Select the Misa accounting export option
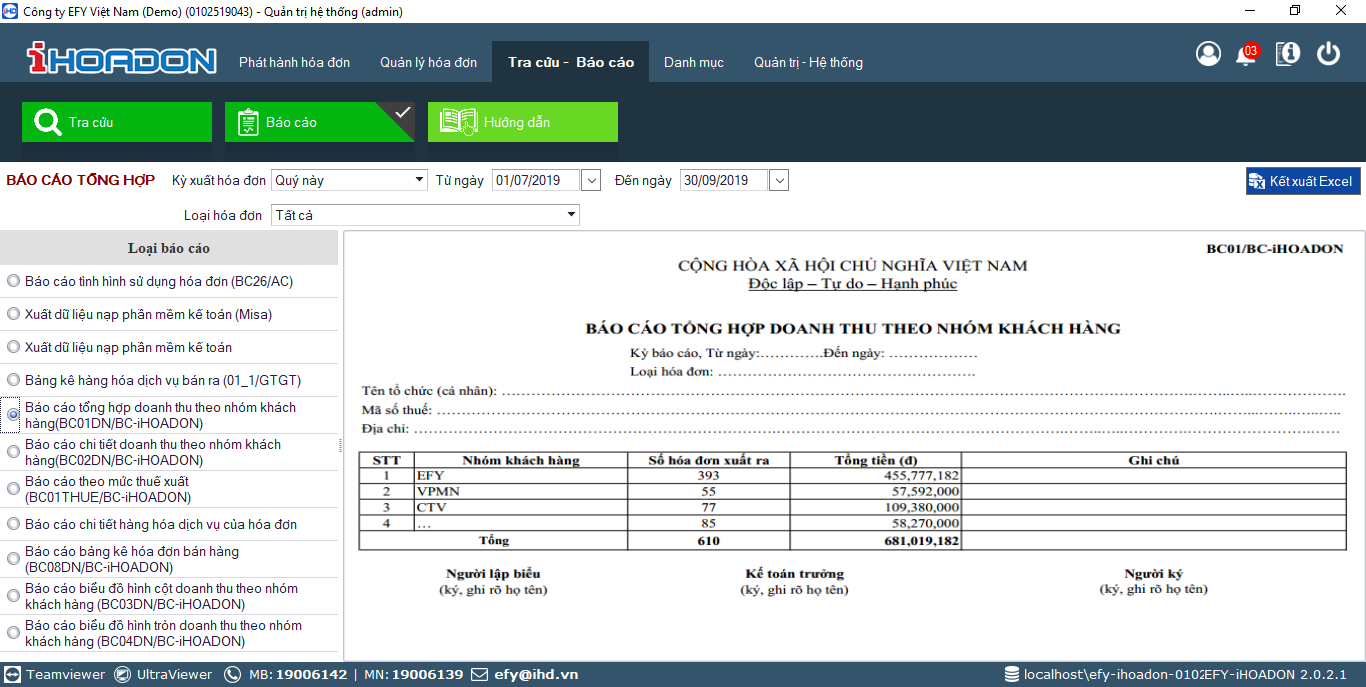This screenshot has width=1366, height=687. pos(14,314)
